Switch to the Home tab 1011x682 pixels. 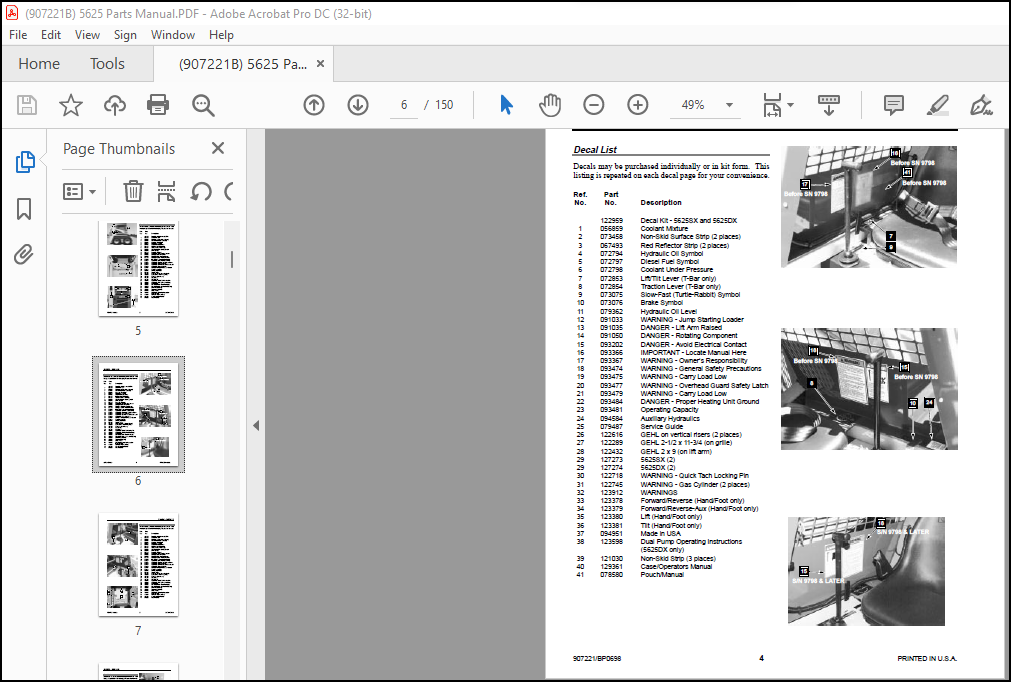pos(39,64)
